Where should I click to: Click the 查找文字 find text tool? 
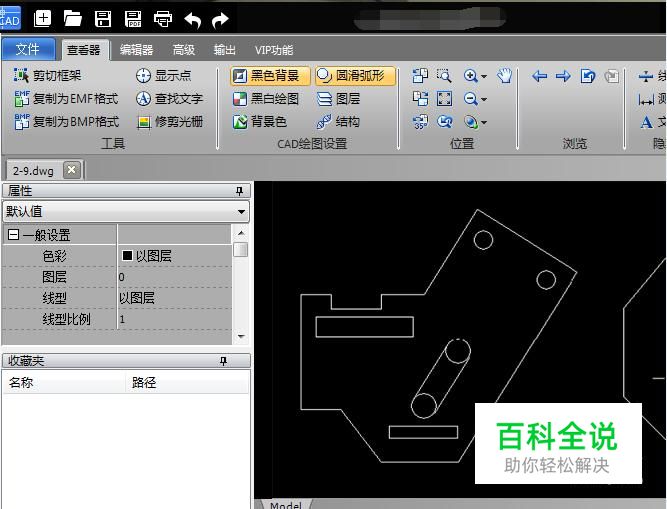pyautogui.click(x=169, y=99)
